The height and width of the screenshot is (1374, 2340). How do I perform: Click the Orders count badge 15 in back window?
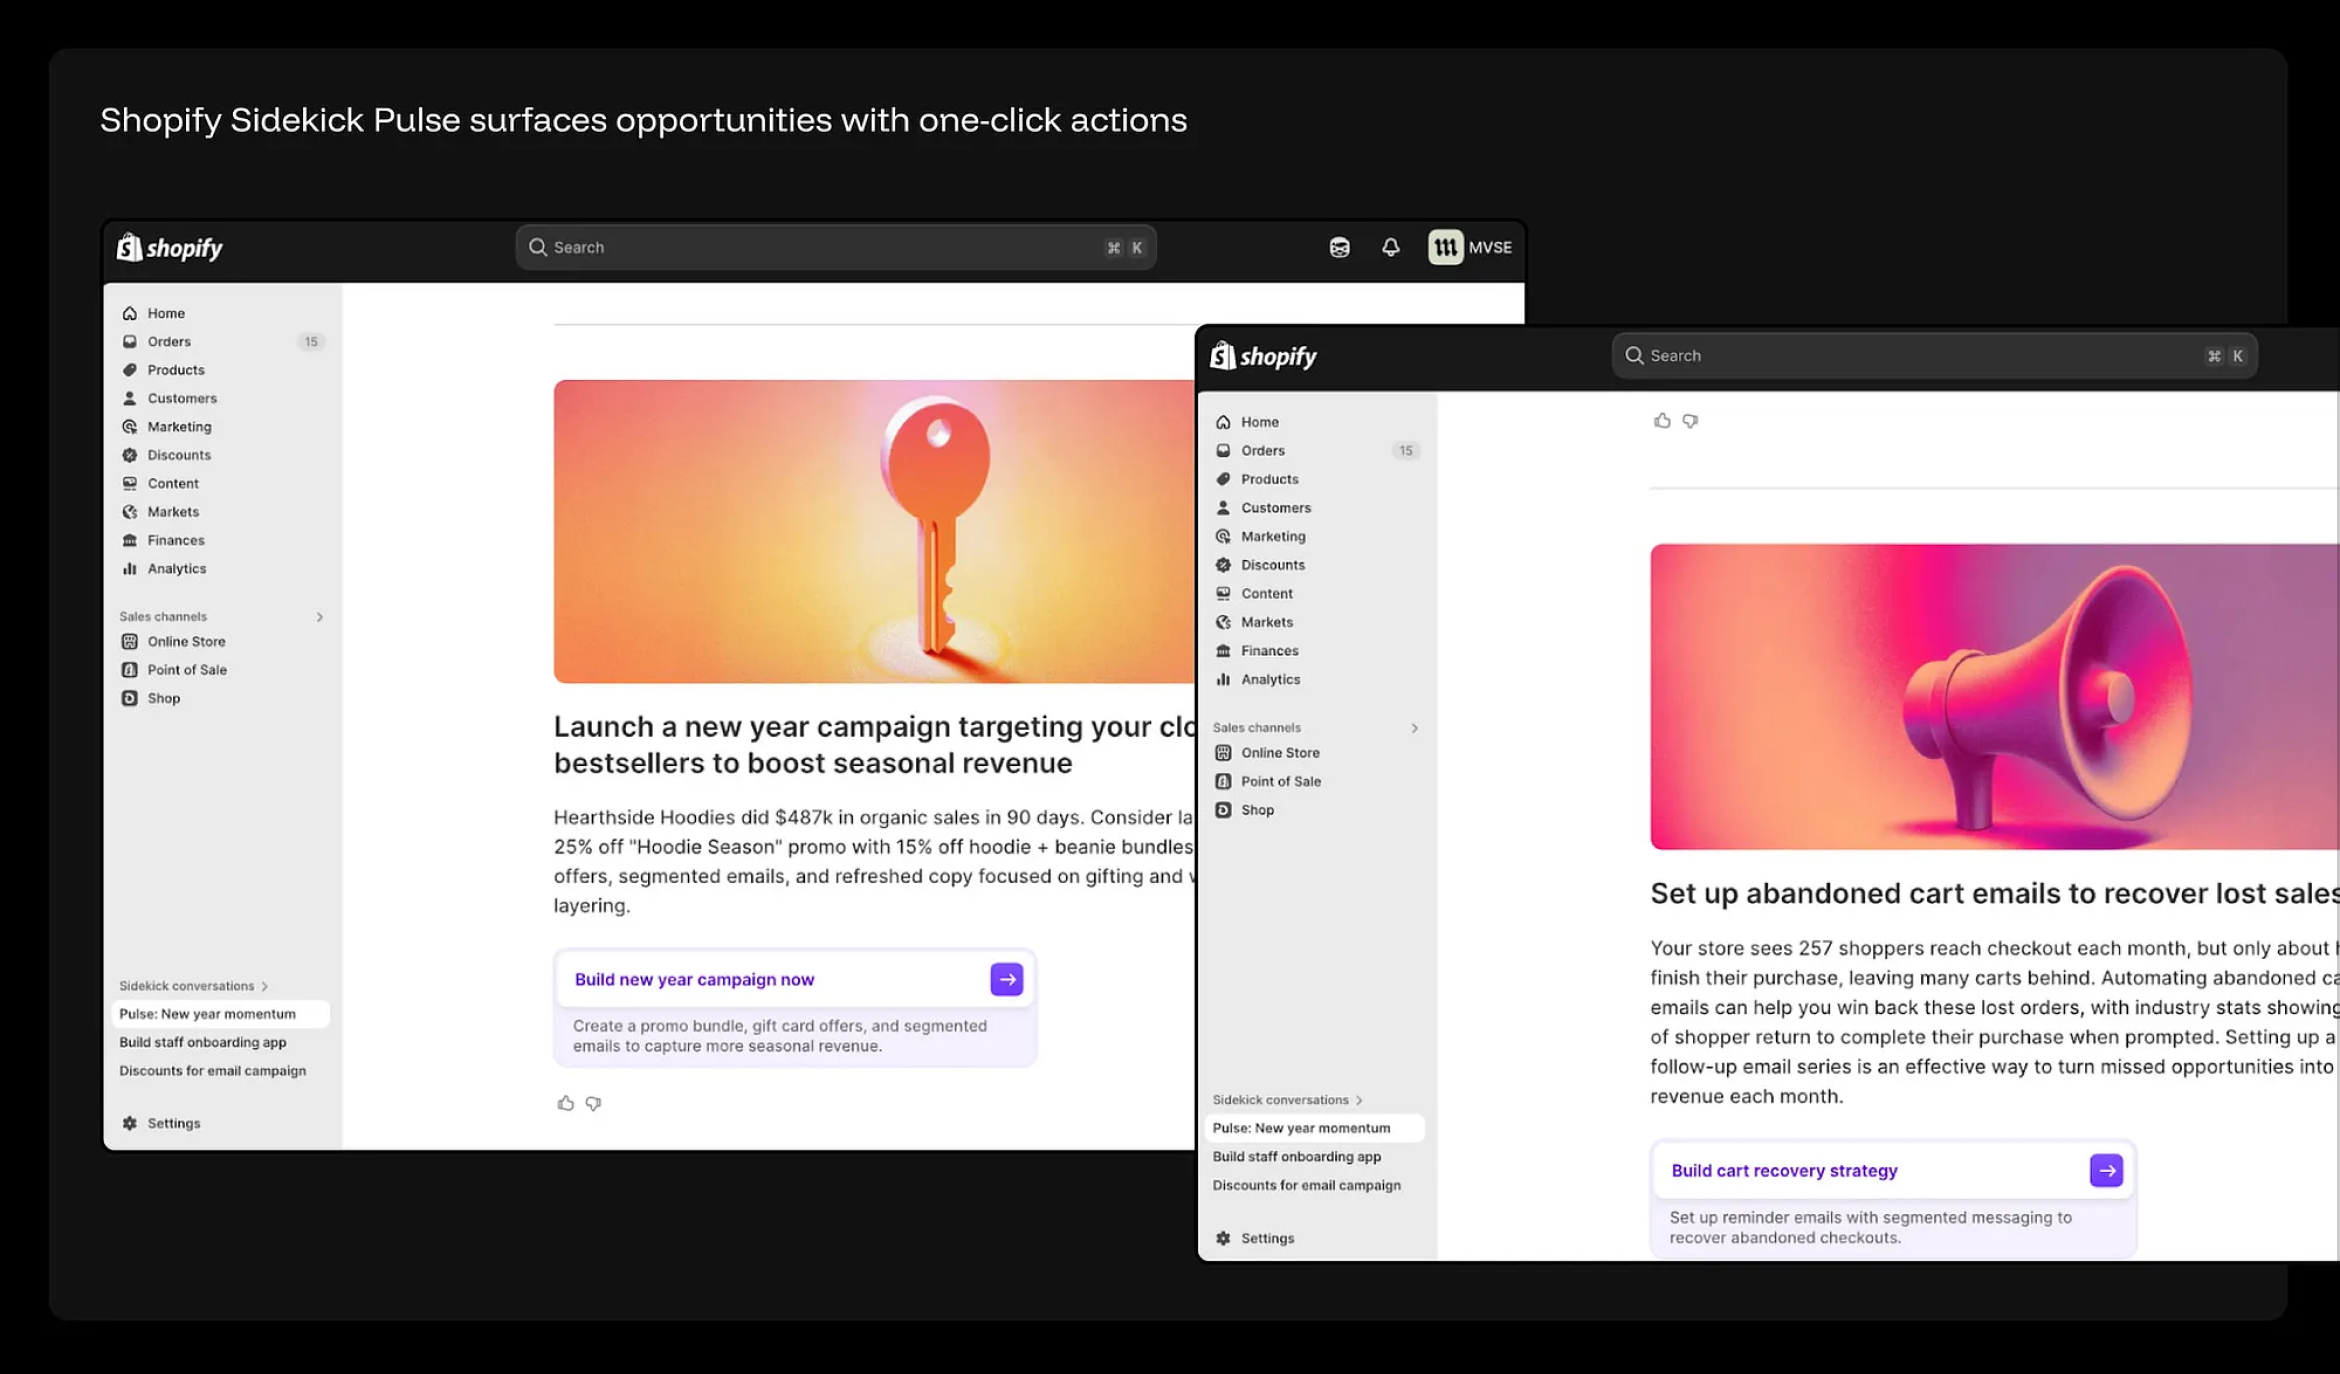311,341
